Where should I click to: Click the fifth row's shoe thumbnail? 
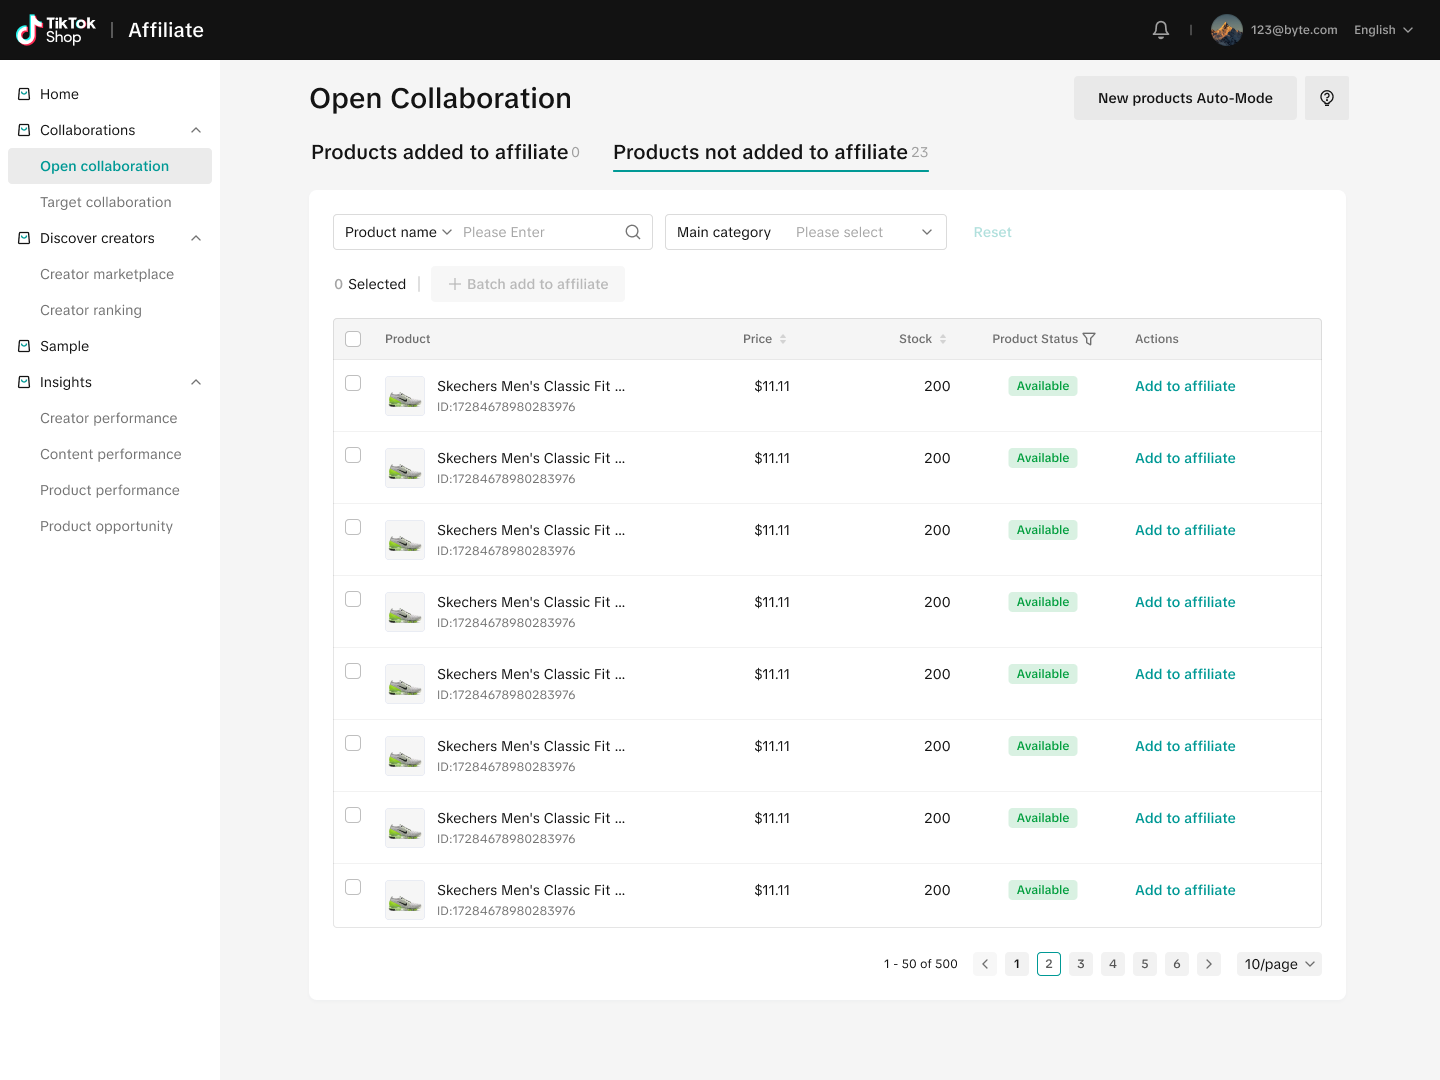click(x=405, y=684)
